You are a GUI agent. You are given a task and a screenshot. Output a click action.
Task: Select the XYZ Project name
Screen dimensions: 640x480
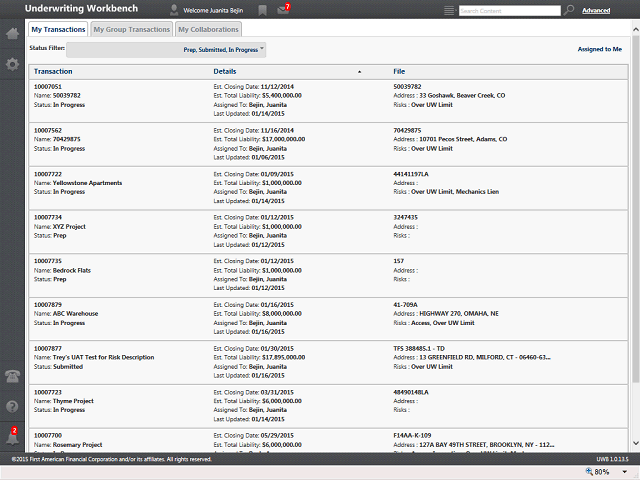69,227
